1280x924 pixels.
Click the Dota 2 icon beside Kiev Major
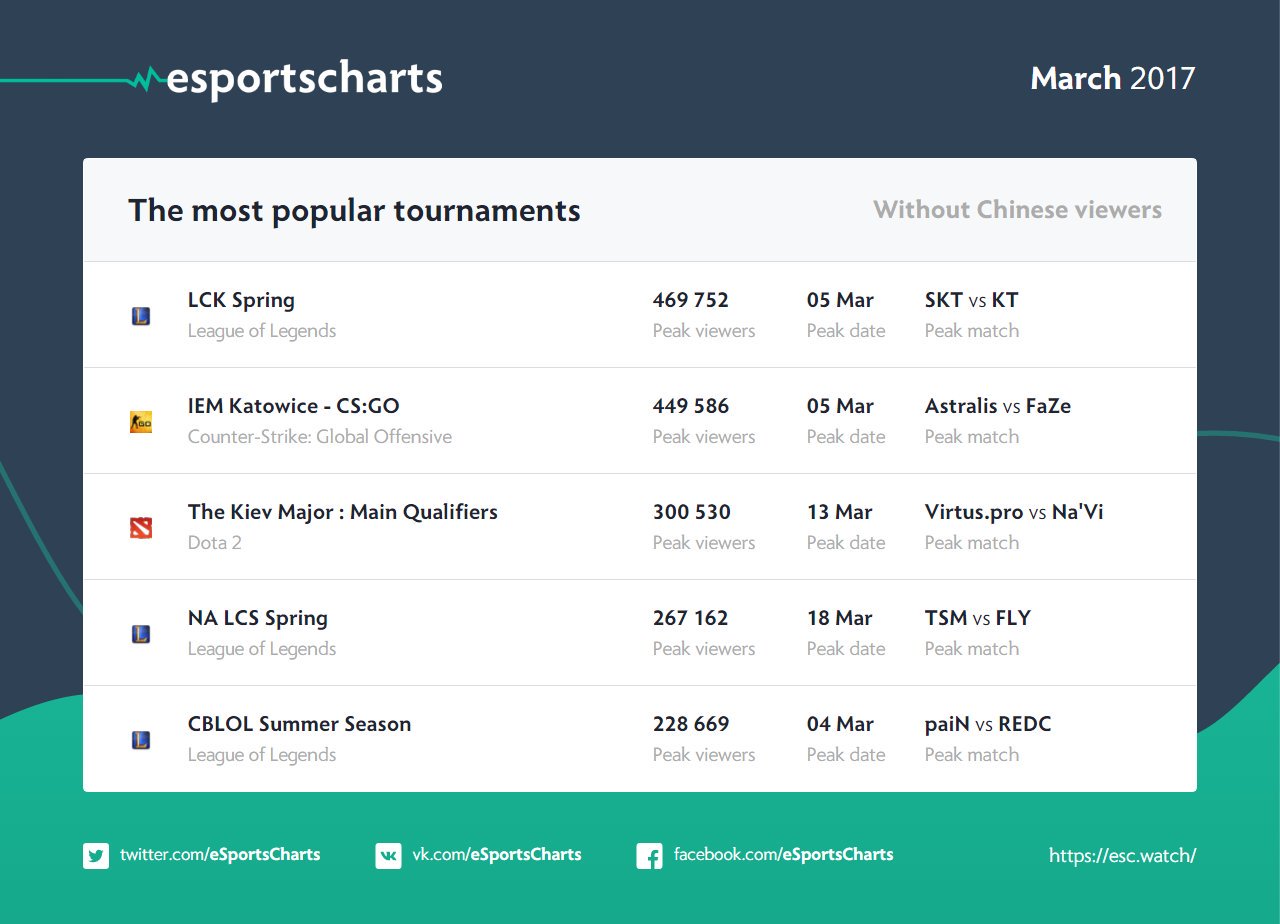[x=141, y=528]
